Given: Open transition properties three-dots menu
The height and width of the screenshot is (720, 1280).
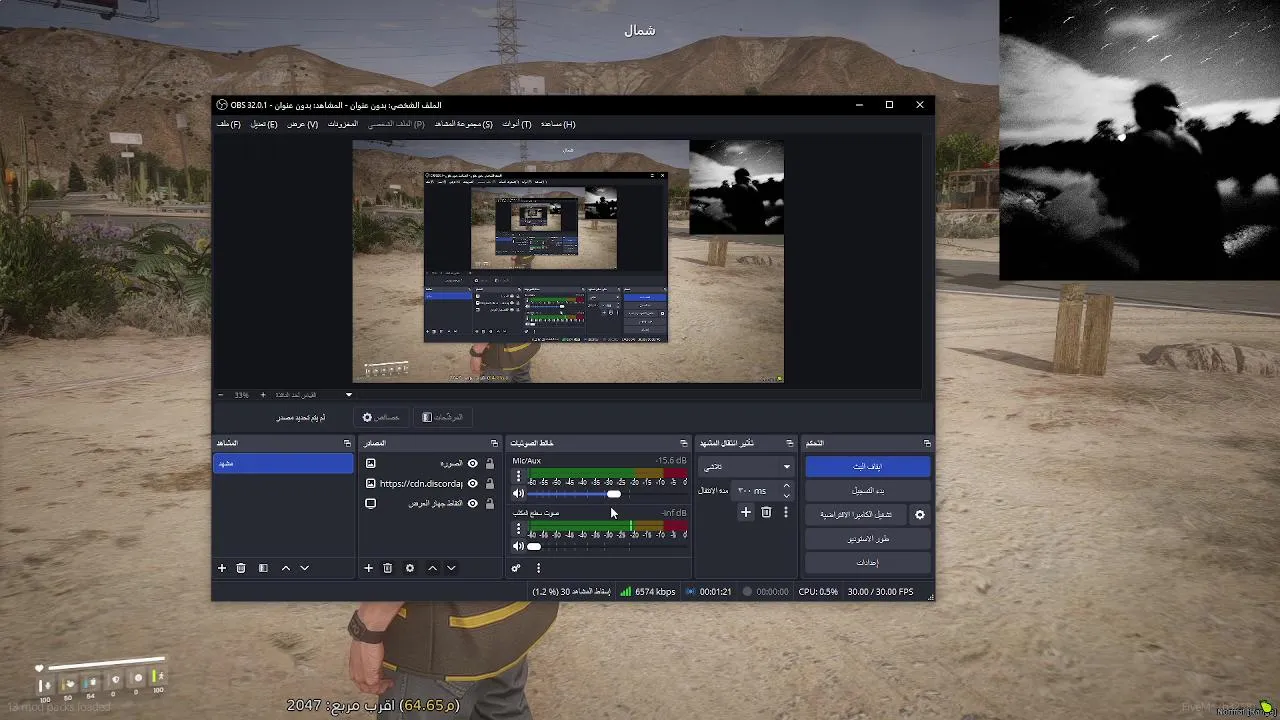Looking at the screenshot, I should click(x=786, y=512).
